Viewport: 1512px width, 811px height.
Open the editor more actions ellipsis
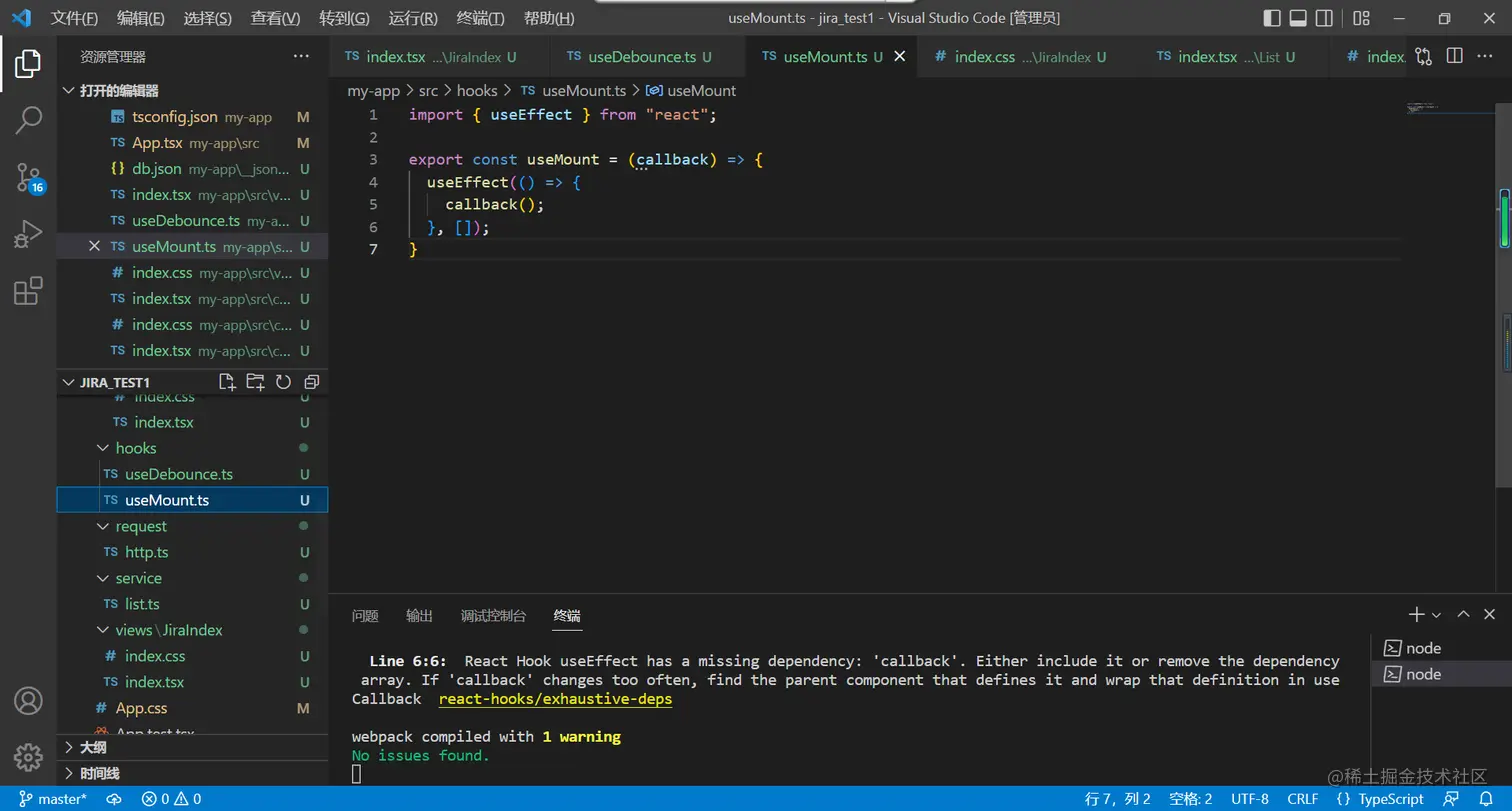pos(1484,56)
